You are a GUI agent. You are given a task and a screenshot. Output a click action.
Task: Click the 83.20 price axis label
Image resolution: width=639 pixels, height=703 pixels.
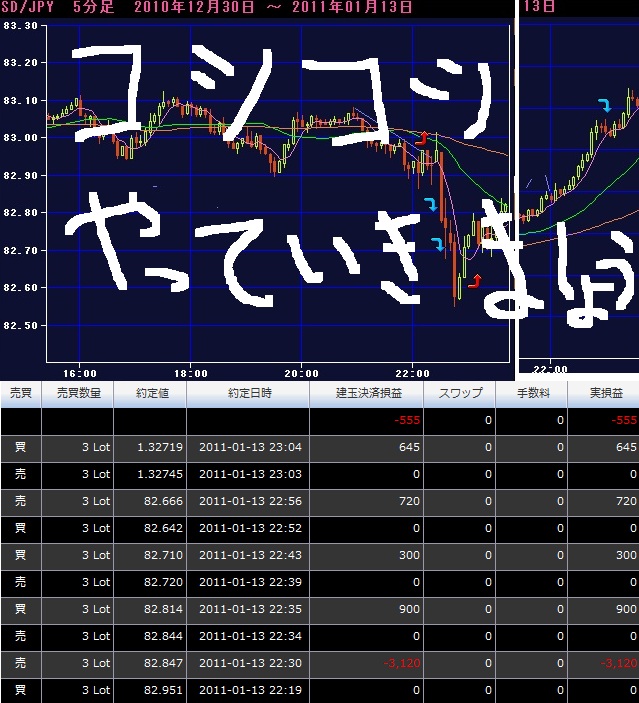click(21, 63)
